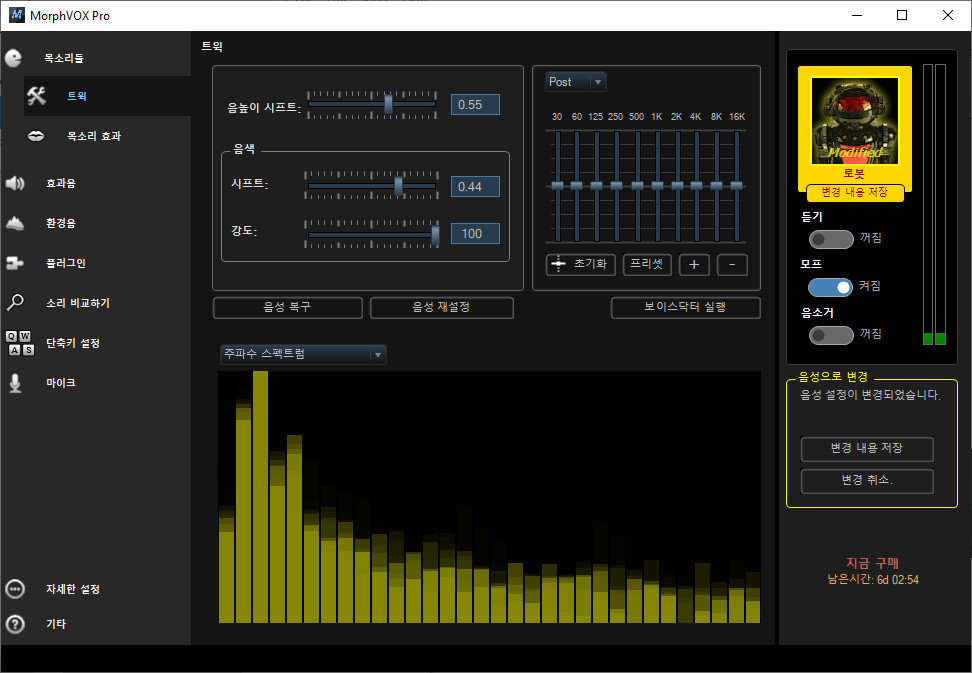This screenshot has width=972, height=673.
Task: Click the wrench icon for 트윅
Action: (37, 96)
